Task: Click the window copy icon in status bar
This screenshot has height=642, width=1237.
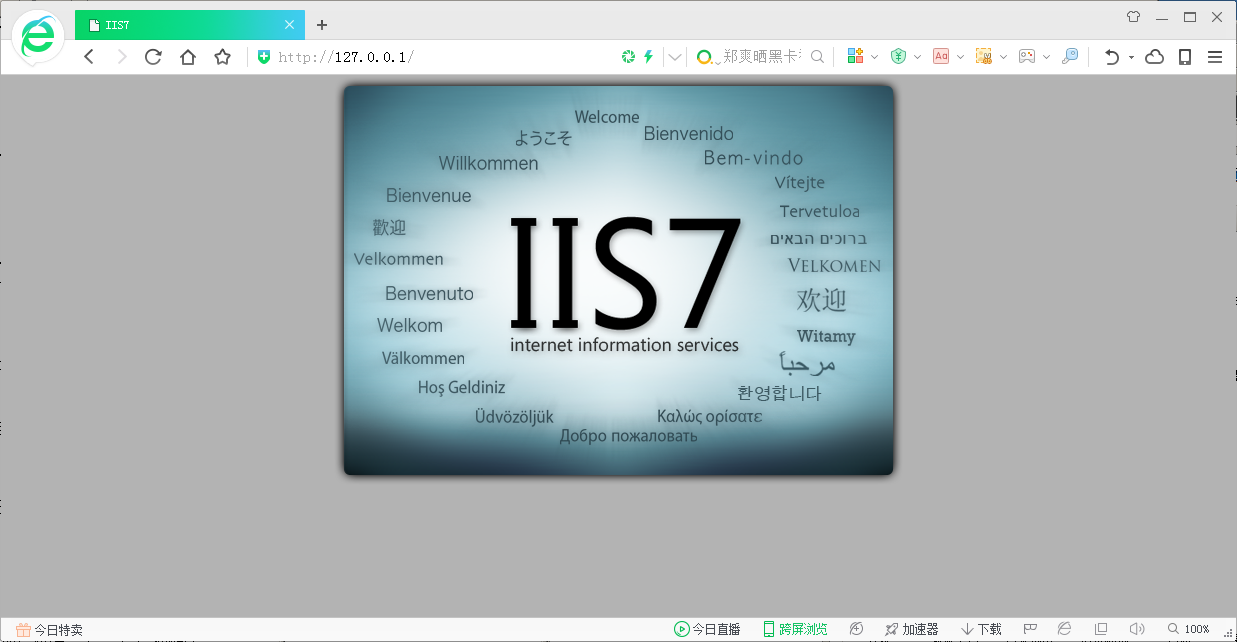Action: [x=1101, y=629]
